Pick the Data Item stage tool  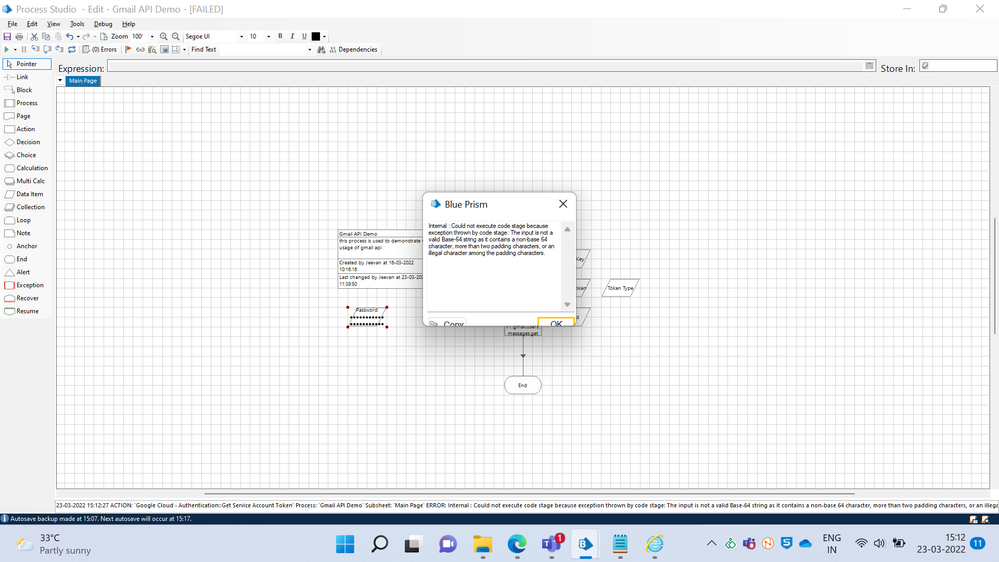tap(29, 194)
